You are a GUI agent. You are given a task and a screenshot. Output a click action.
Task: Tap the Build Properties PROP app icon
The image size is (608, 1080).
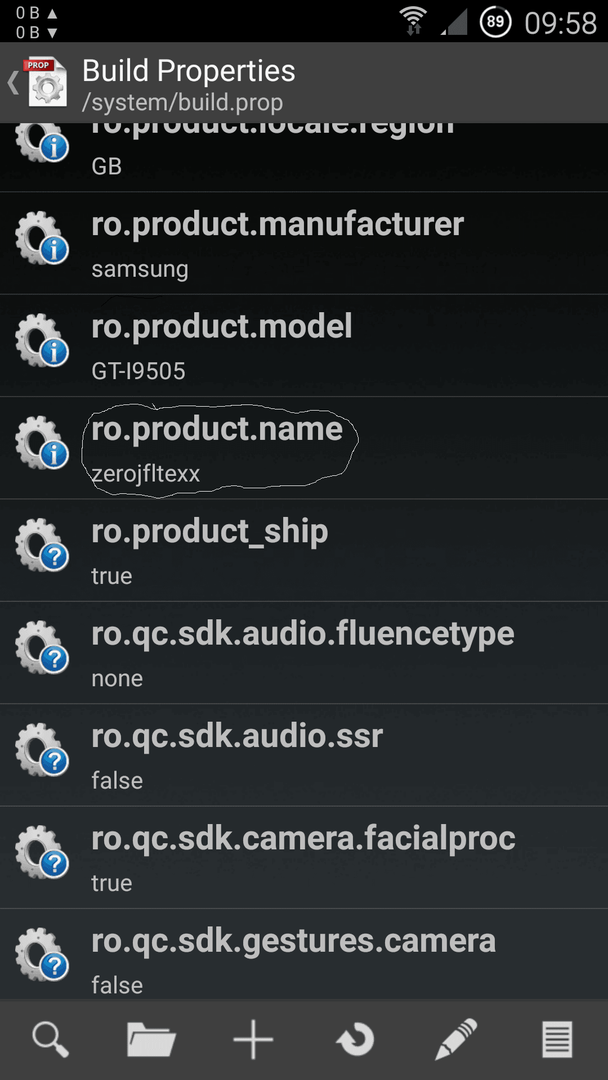pyautogui.click(x=45, y=83)
